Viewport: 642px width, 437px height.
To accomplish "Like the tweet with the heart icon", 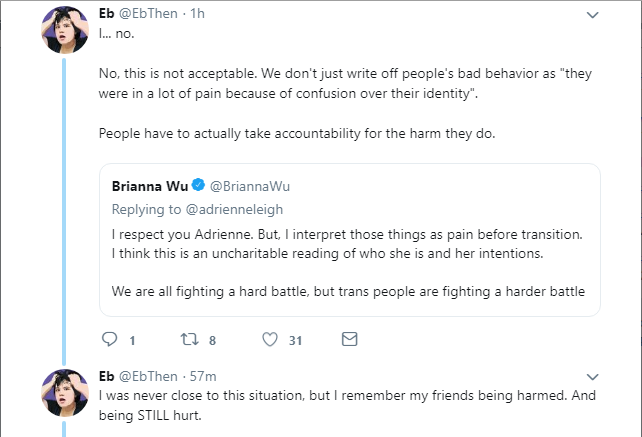I will 270,339.
